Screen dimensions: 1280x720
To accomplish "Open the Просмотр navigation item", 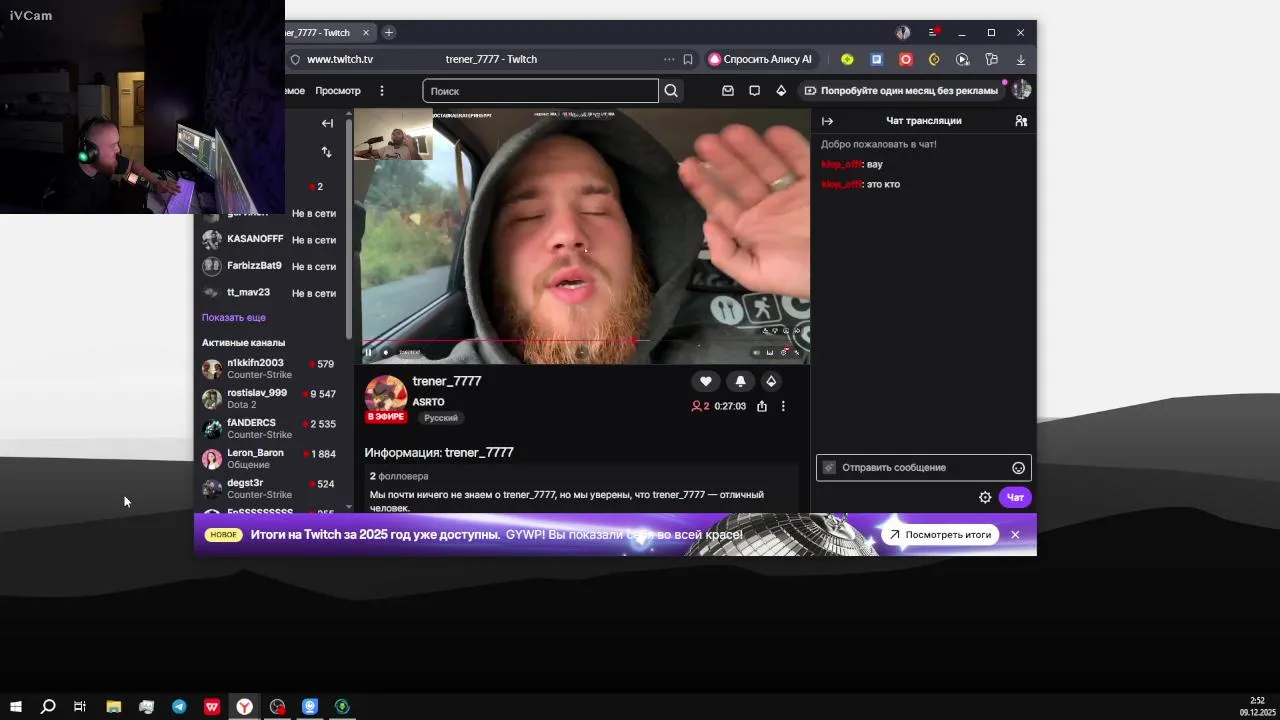I will pyautogui.click(x=338, y=91).
